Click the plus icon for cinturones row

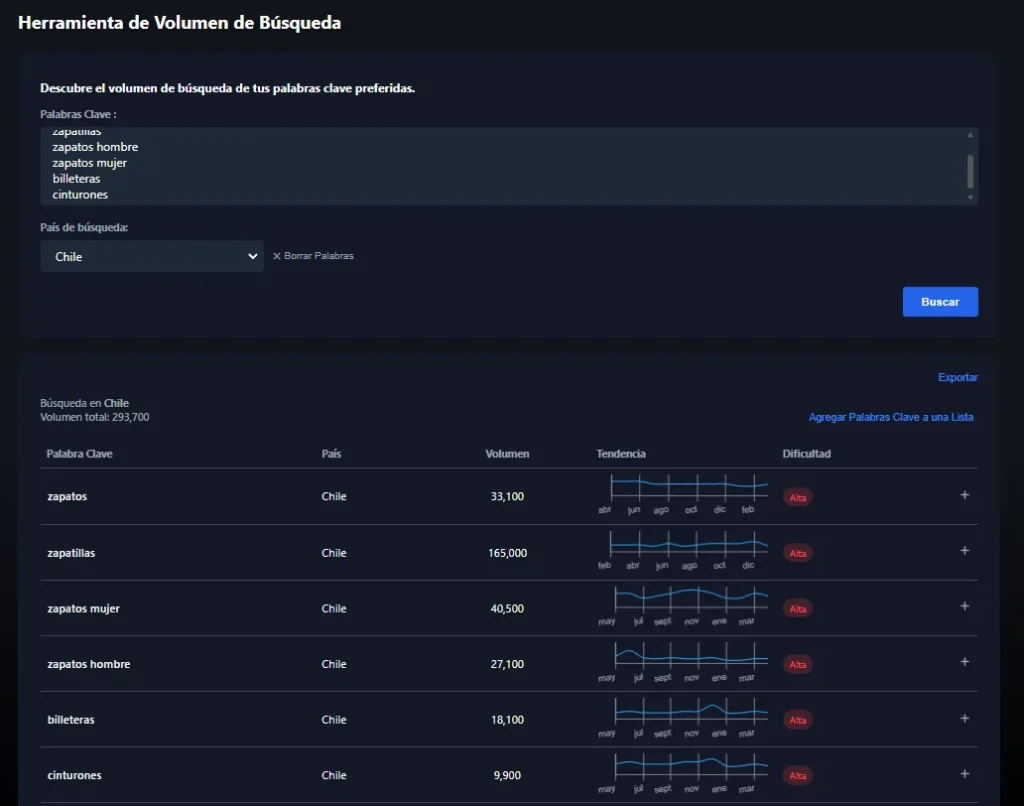point(964,774)
